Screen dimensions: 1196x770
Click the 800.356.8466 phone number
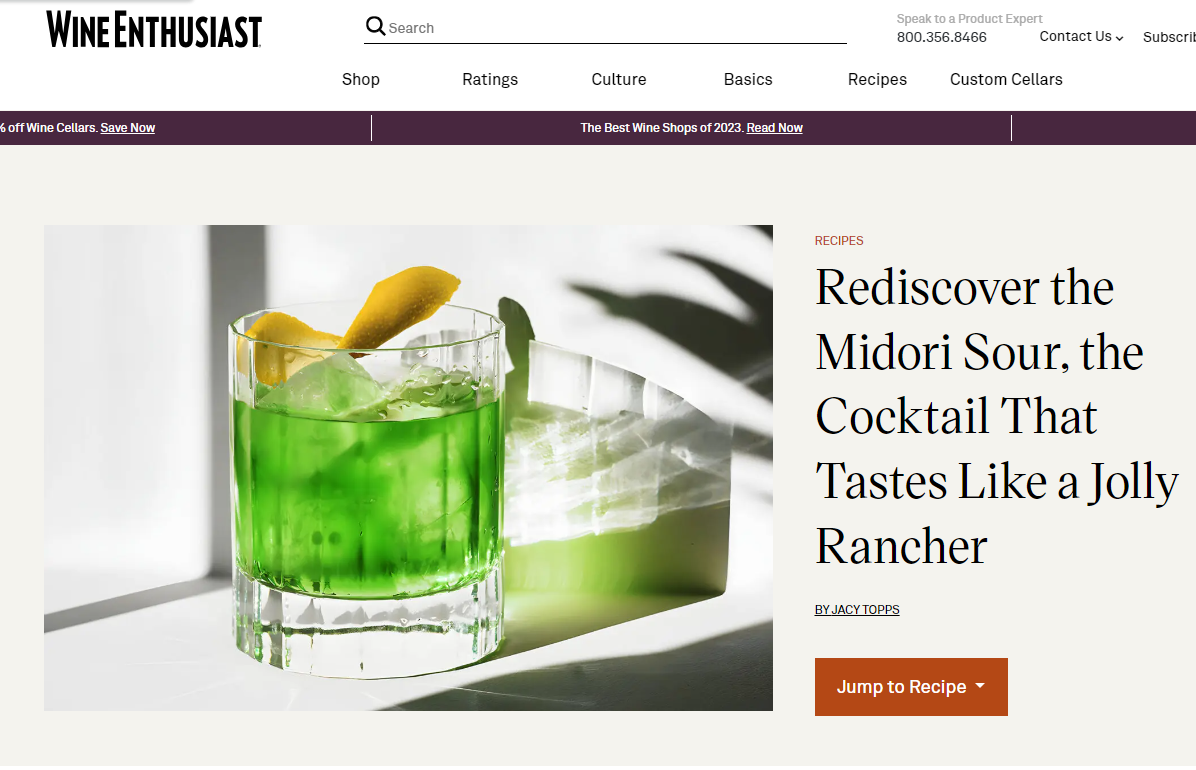[941, 37]
